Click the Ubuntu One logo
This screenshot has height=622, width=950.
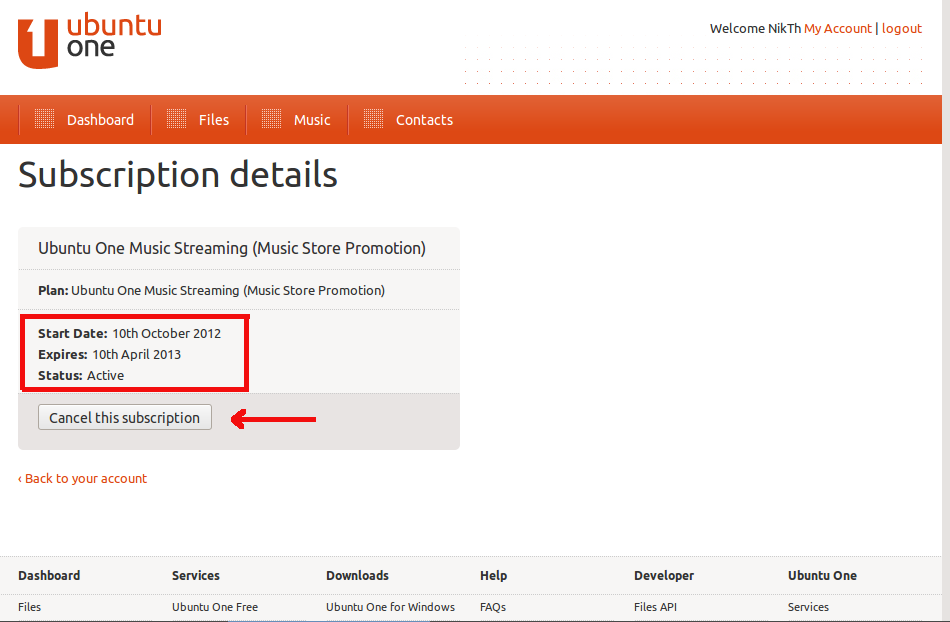tap(89, 42)
